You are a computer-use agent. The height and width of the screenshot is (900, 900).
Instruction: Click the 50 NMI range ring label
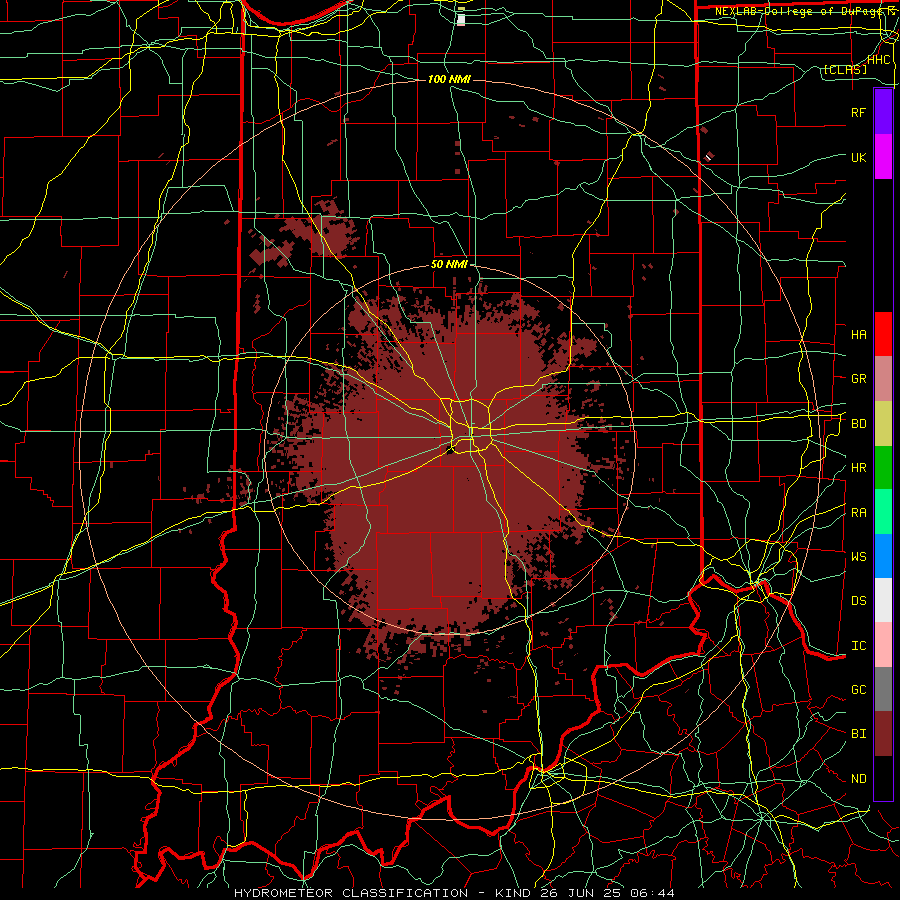[x=449, y=265]
